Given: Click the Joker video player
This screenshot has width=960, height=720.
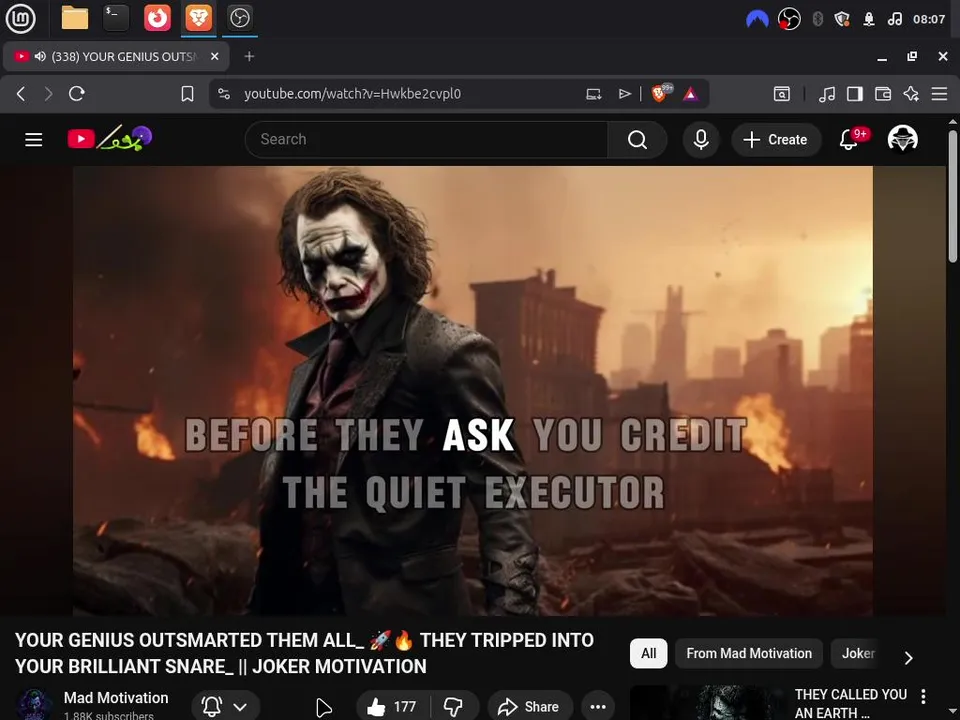Looking at the screenshot, I should (473, 391).
